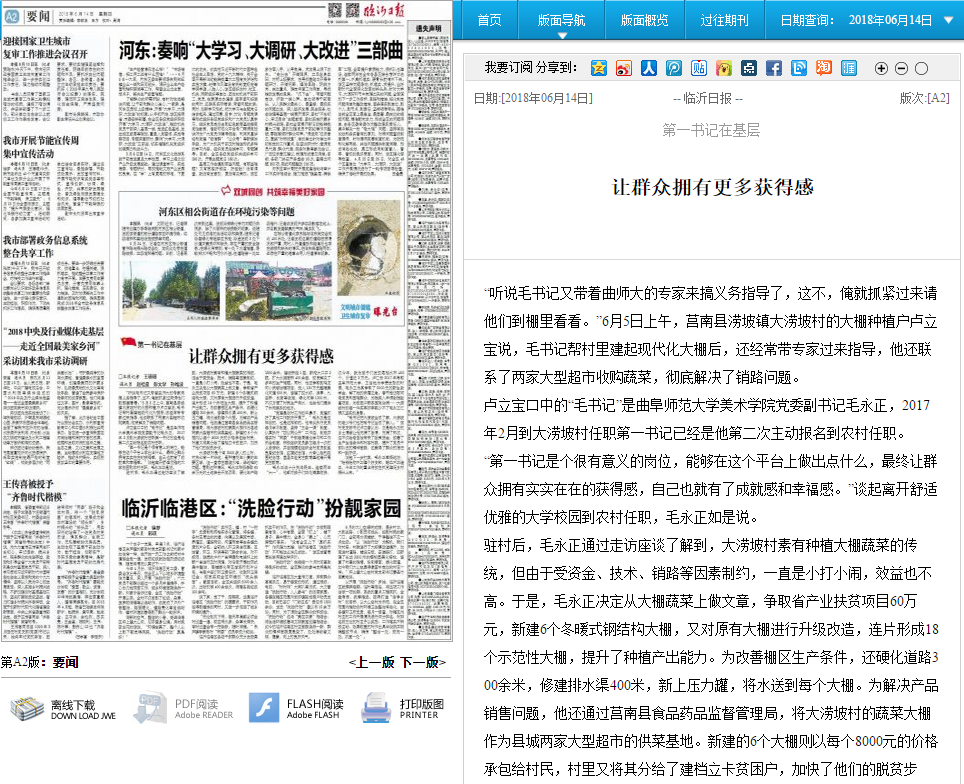This screenshot has width=964, height=784.
Task: Expand the 版面导航 navigation menu
Action: coord(561,20)
